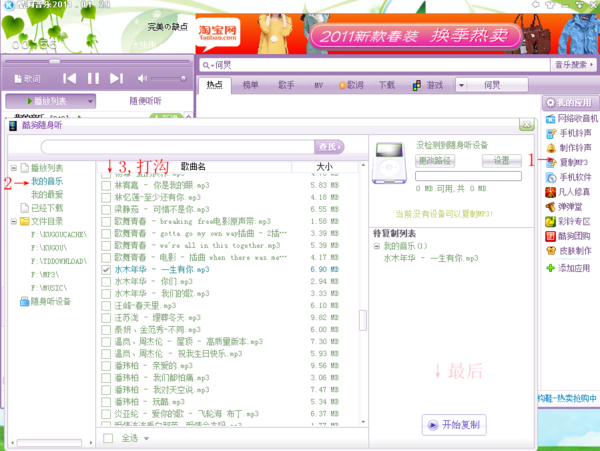
Task: Select F:\MP3\ folder in tree
Action: [x=45, y=275]
